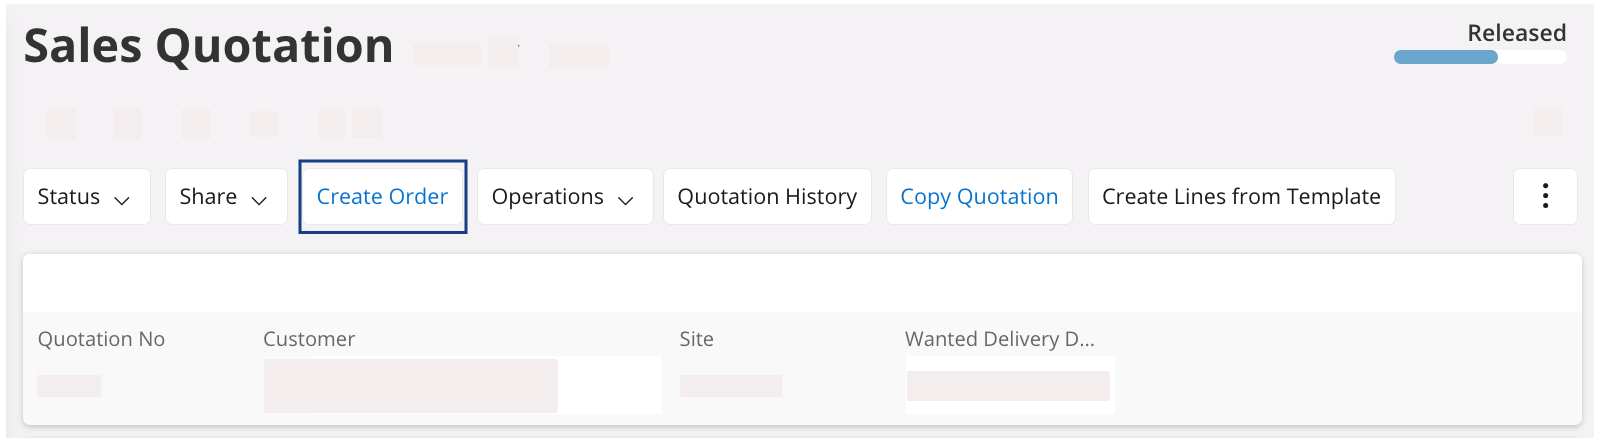The width and height of the screenshot is (1598, 444).
Task: Open the Share dropdown menu
Action: coord(226,197)
